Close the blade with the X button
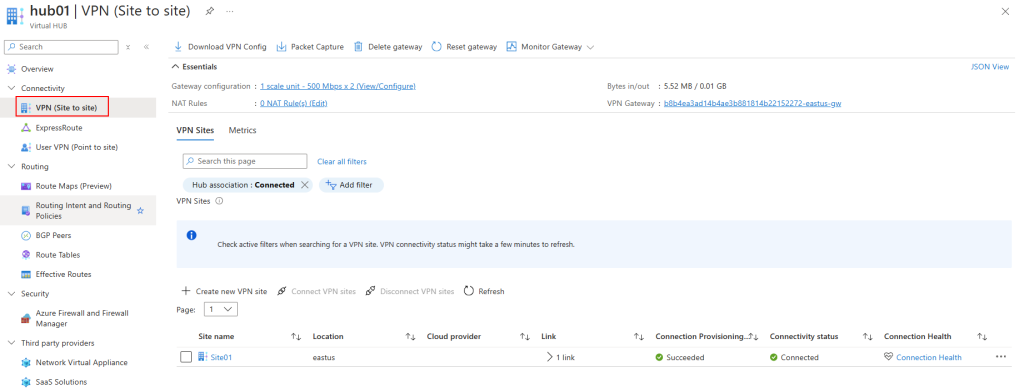This screenshot has width=1024, height=389. 1005,11
